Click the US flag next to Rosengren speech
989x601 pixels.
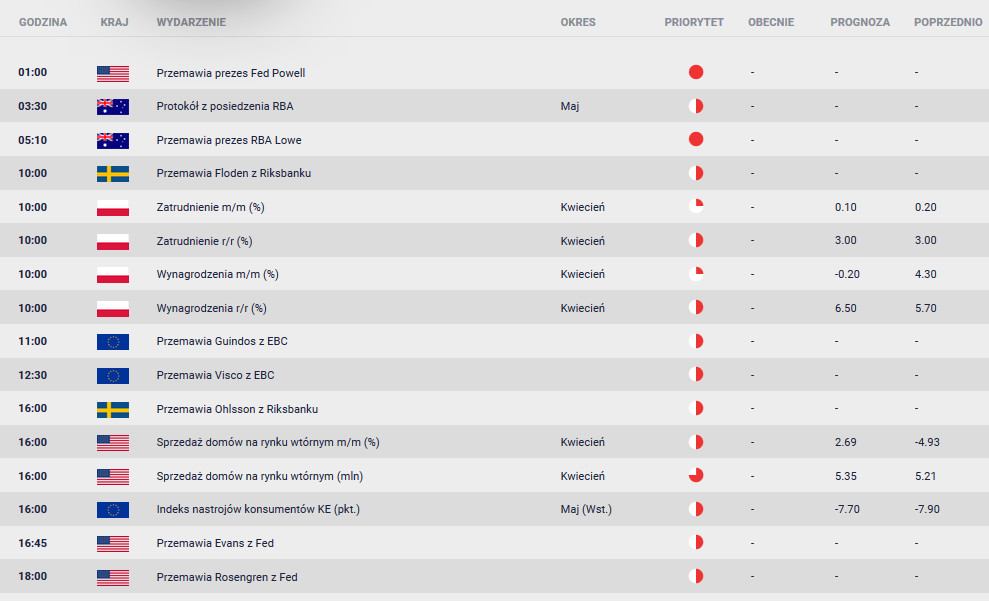pyautogui.click(x=113, y=577)
